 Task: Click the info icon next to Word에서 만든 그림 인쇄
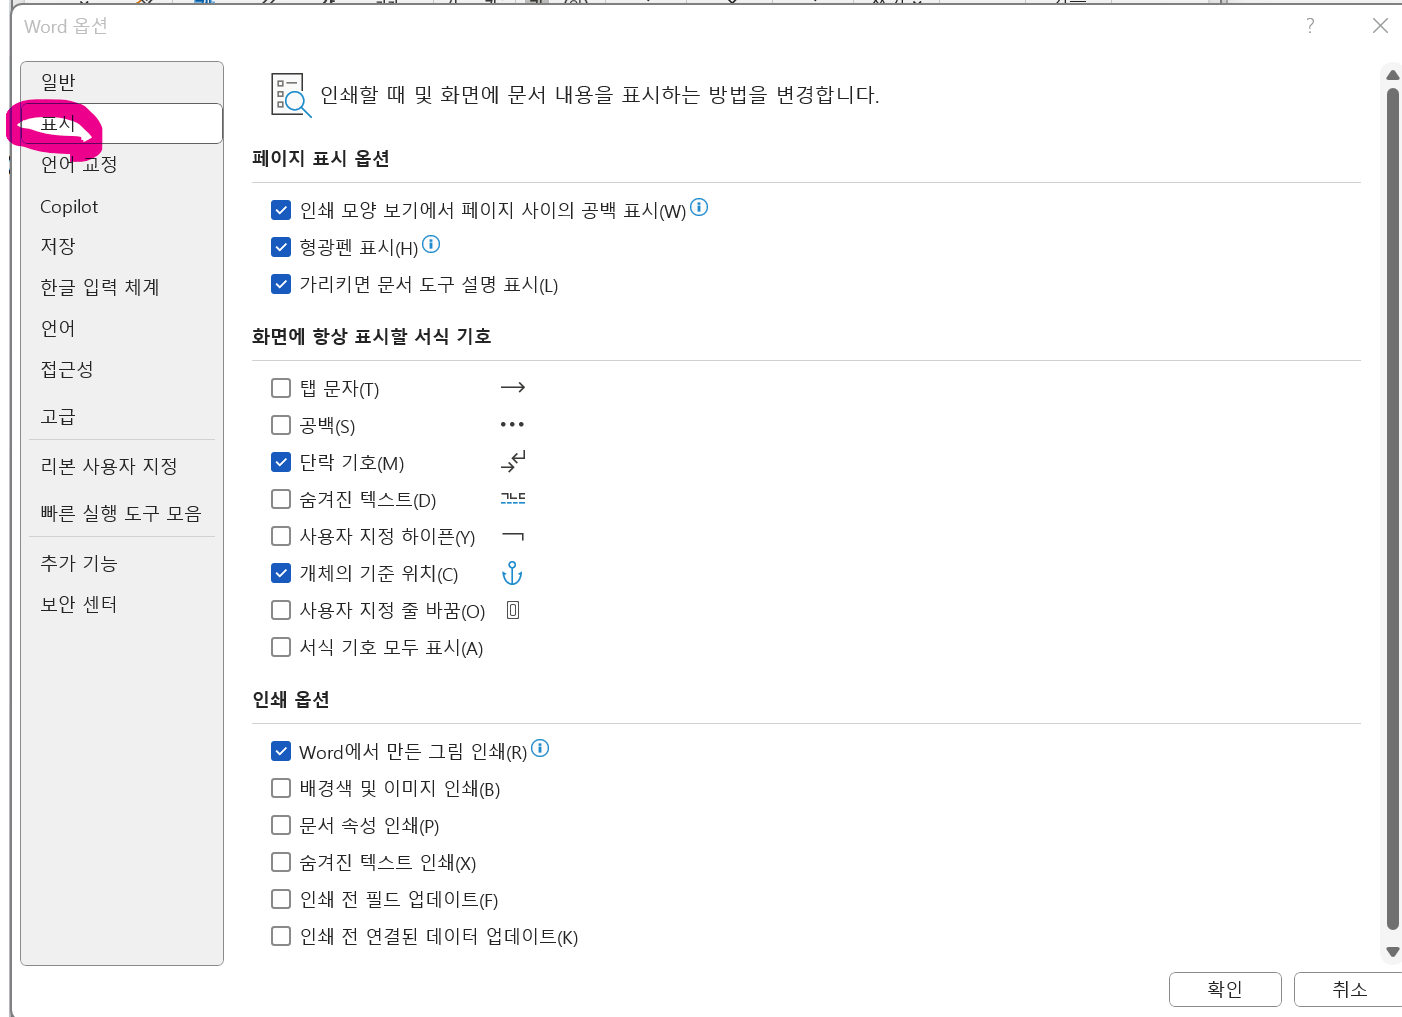tap(540, 748)
